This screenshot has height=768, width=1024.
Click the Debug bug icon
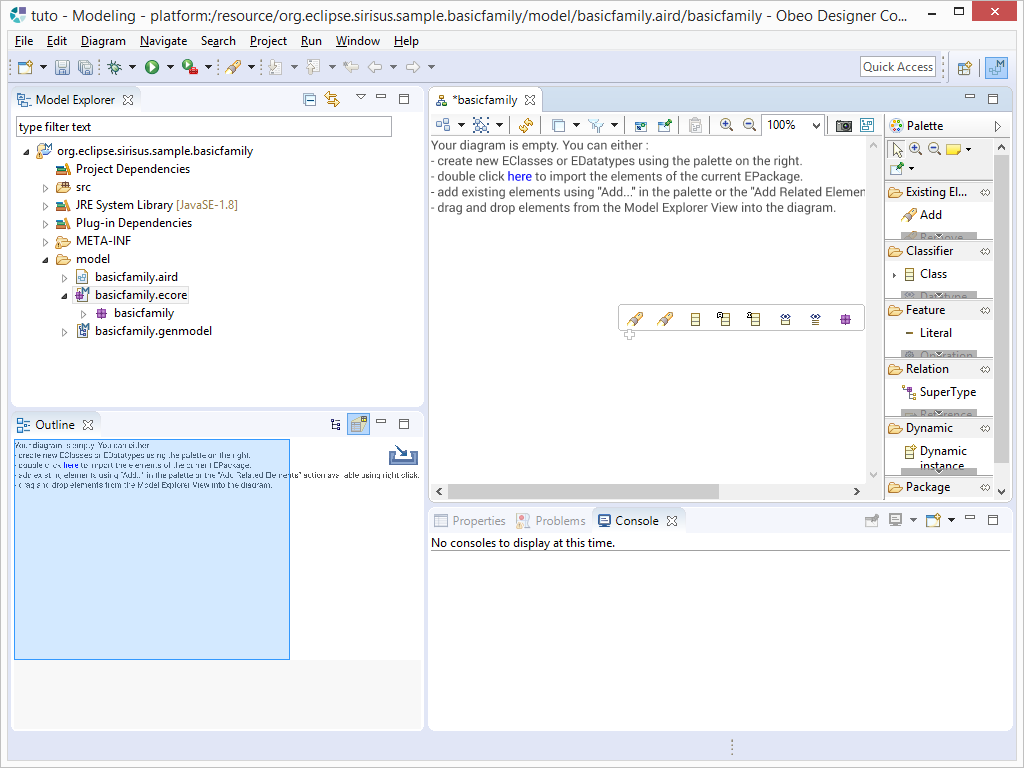point(114,67)
